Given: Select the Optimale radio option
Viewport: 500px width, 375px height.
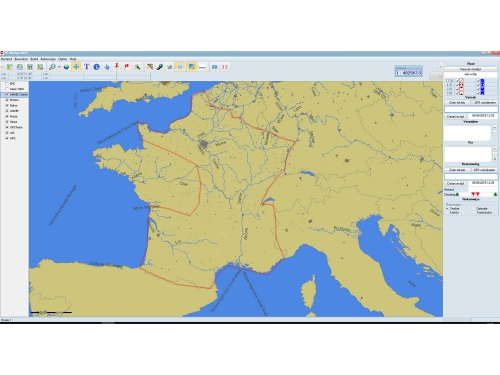Looking at the screenshot, I should 474,208.
